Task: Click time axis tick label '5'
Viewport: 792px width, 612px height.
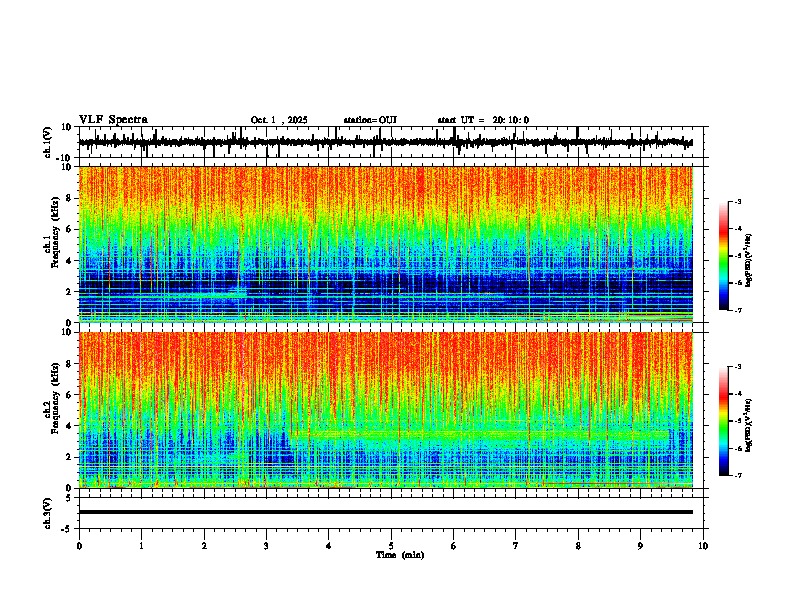Action: (x=391, y=546)
